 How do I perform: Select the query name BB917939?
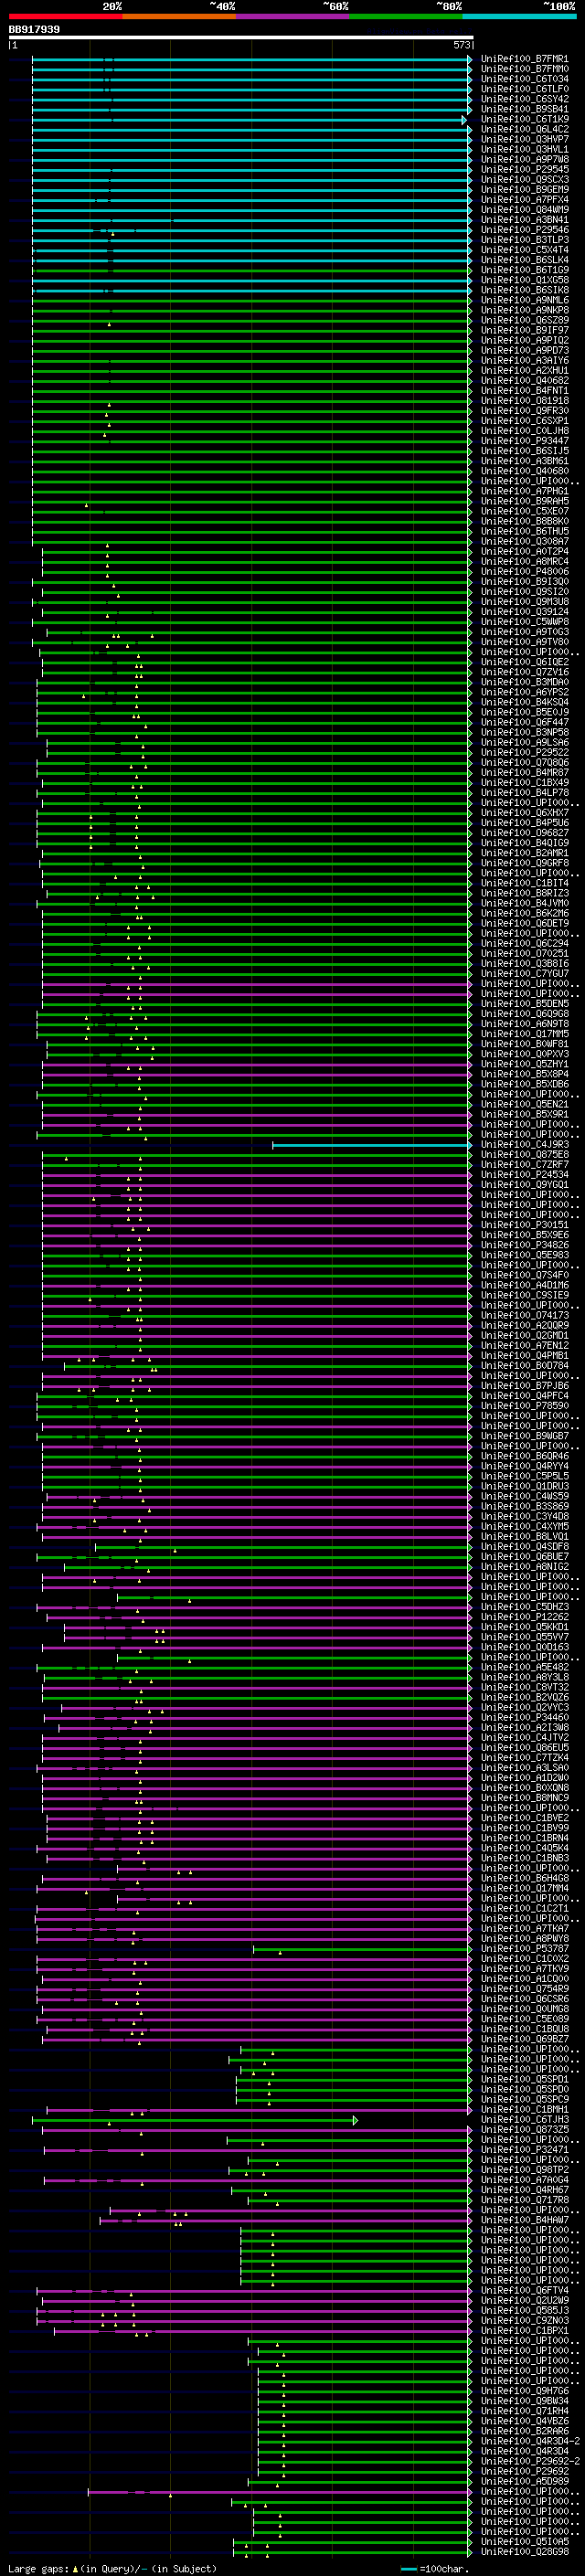tap(34, 30)
